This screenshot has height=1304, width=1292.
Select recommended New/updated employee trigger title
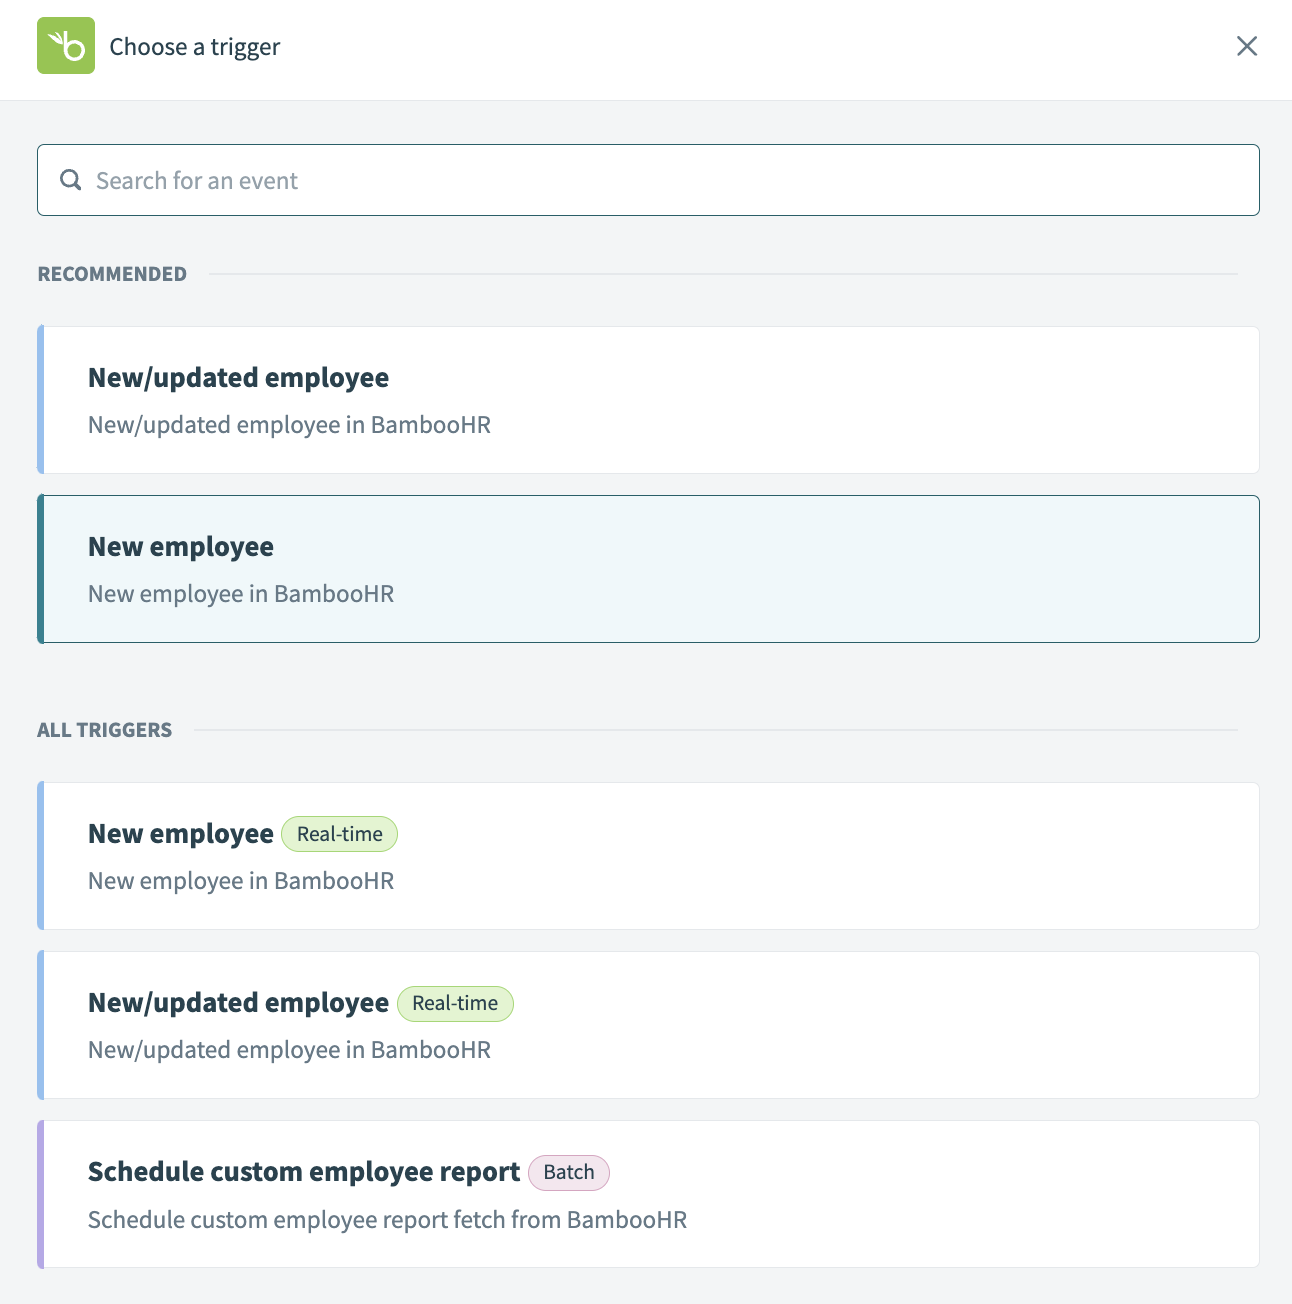click(x=238, y=378)
